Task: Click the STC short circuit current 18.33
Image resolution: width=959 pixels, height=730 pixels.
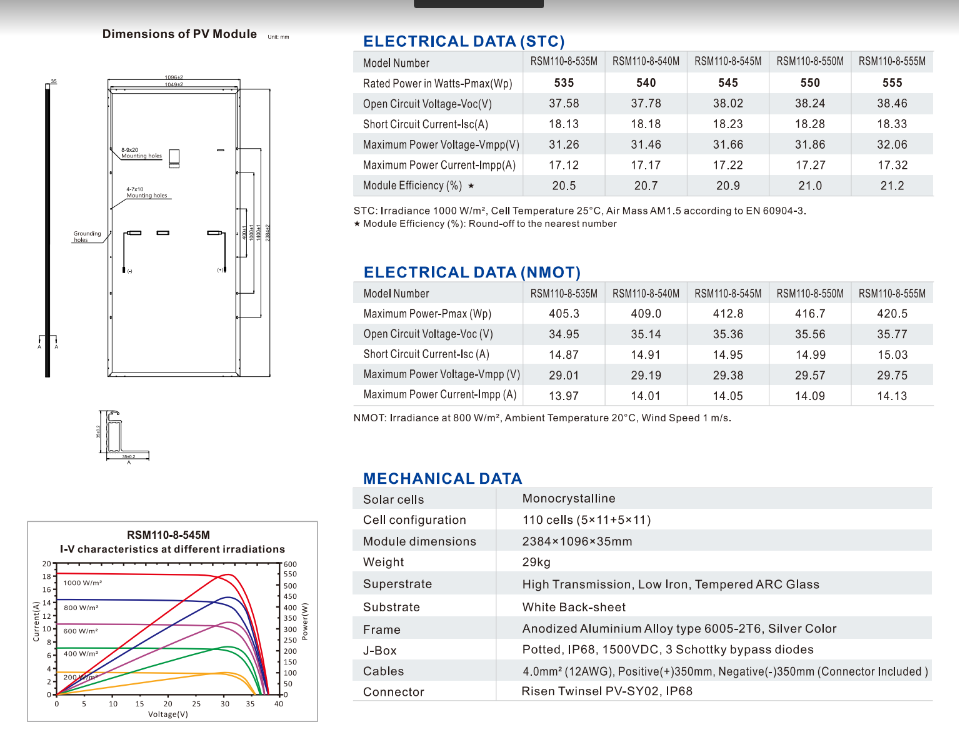Action: point(892,124)
